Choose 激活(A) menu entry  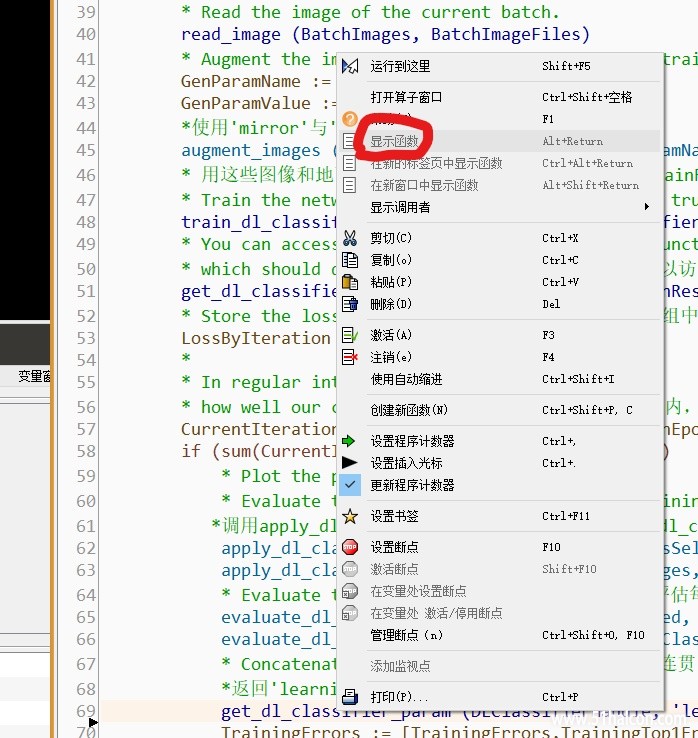[x=500, y=335]
